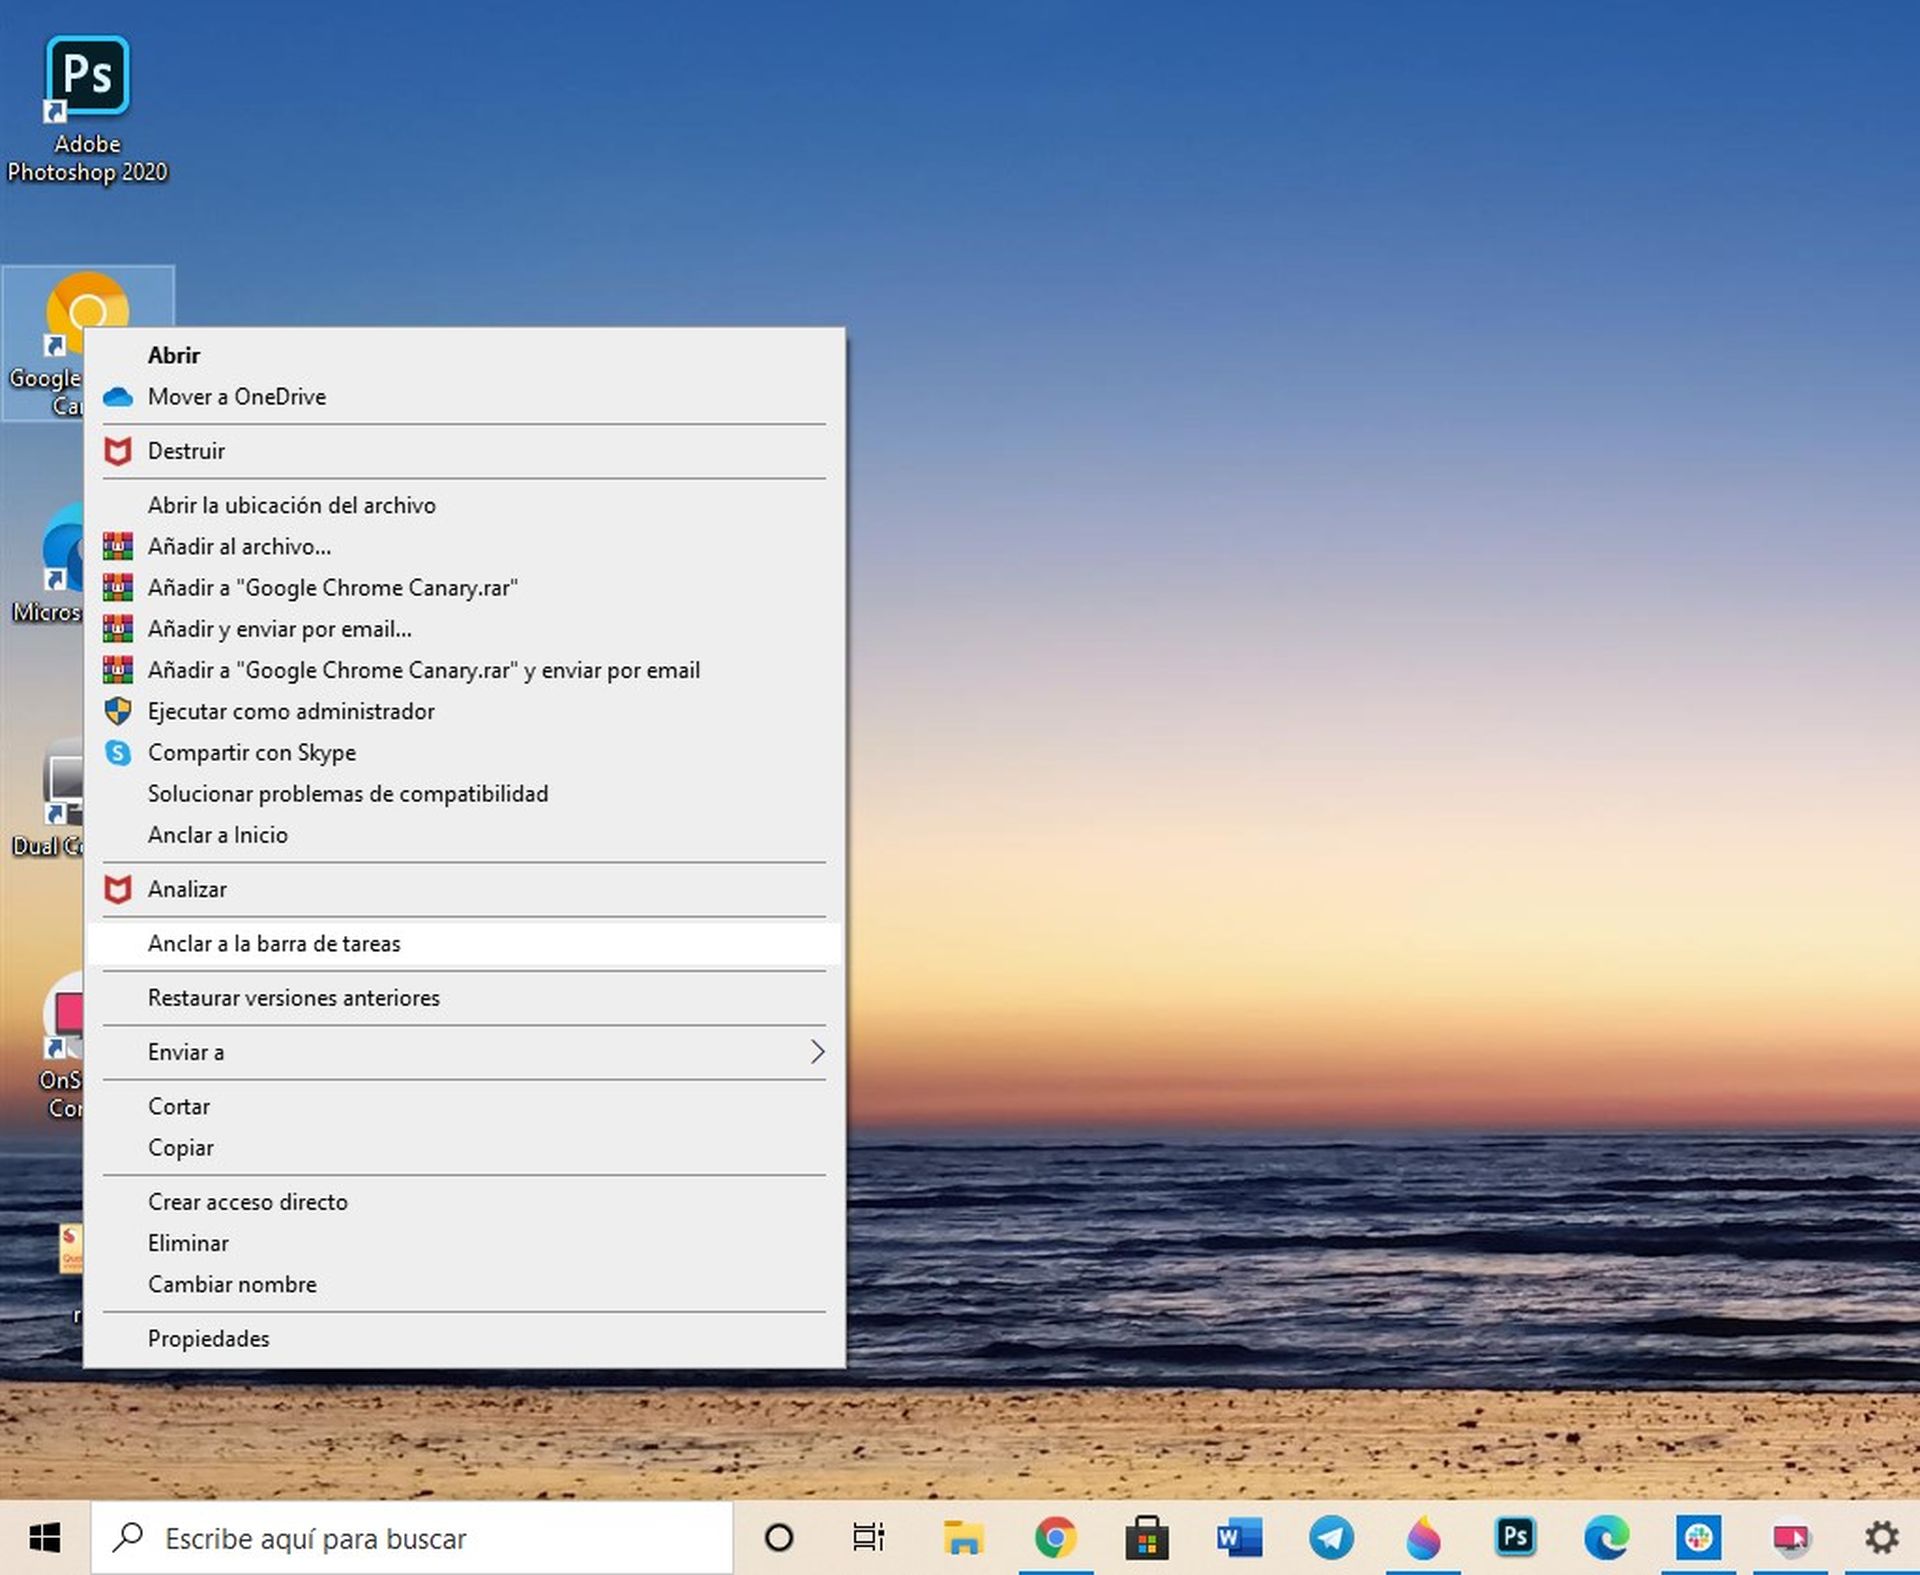Open Microsoft Word from the taskbar

click(1236, 1538)
